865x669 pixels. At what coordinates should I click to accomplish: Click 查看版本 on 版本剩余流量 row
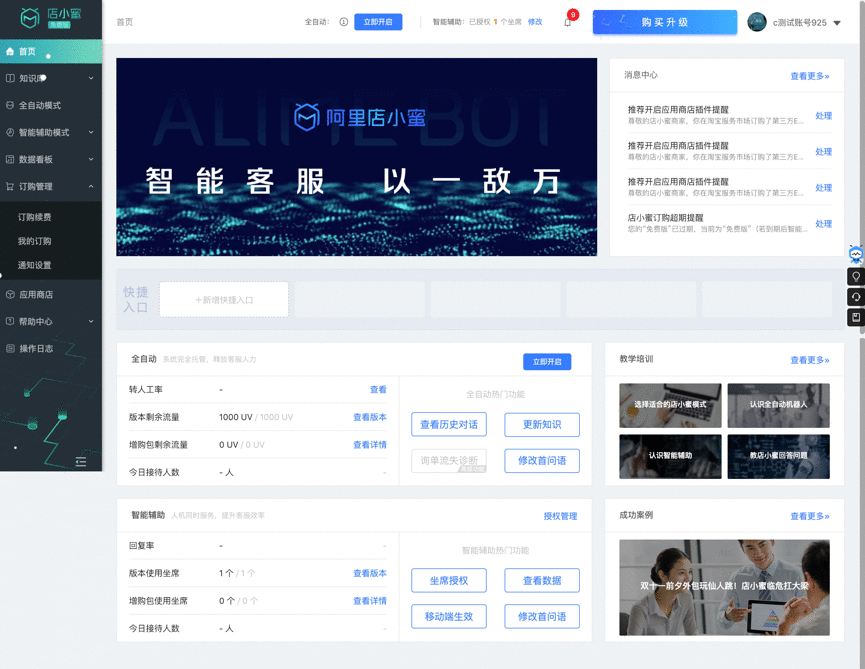pos(370,417)
